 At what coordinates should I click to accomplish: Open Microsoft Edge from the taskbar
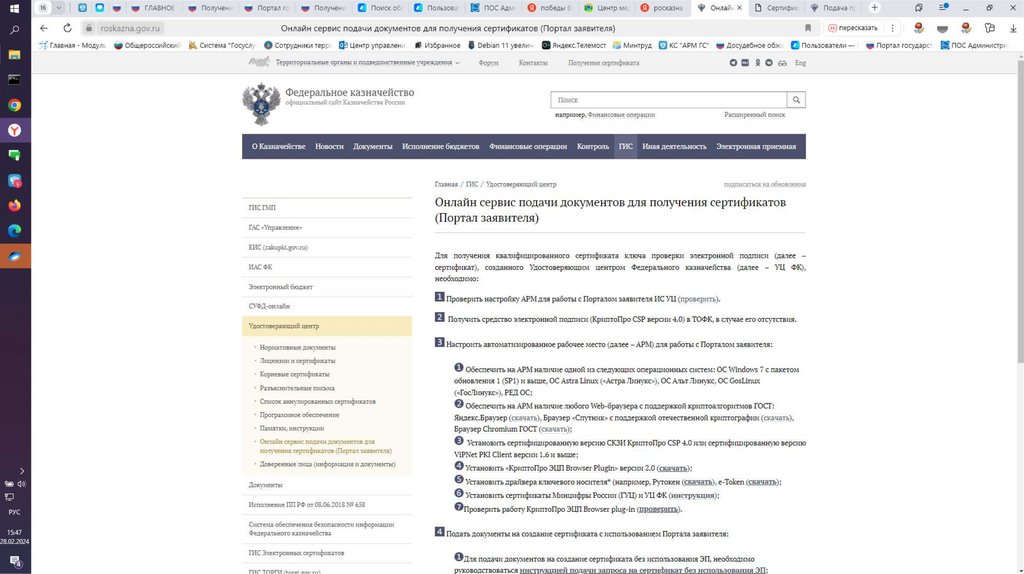coord(14,231)
